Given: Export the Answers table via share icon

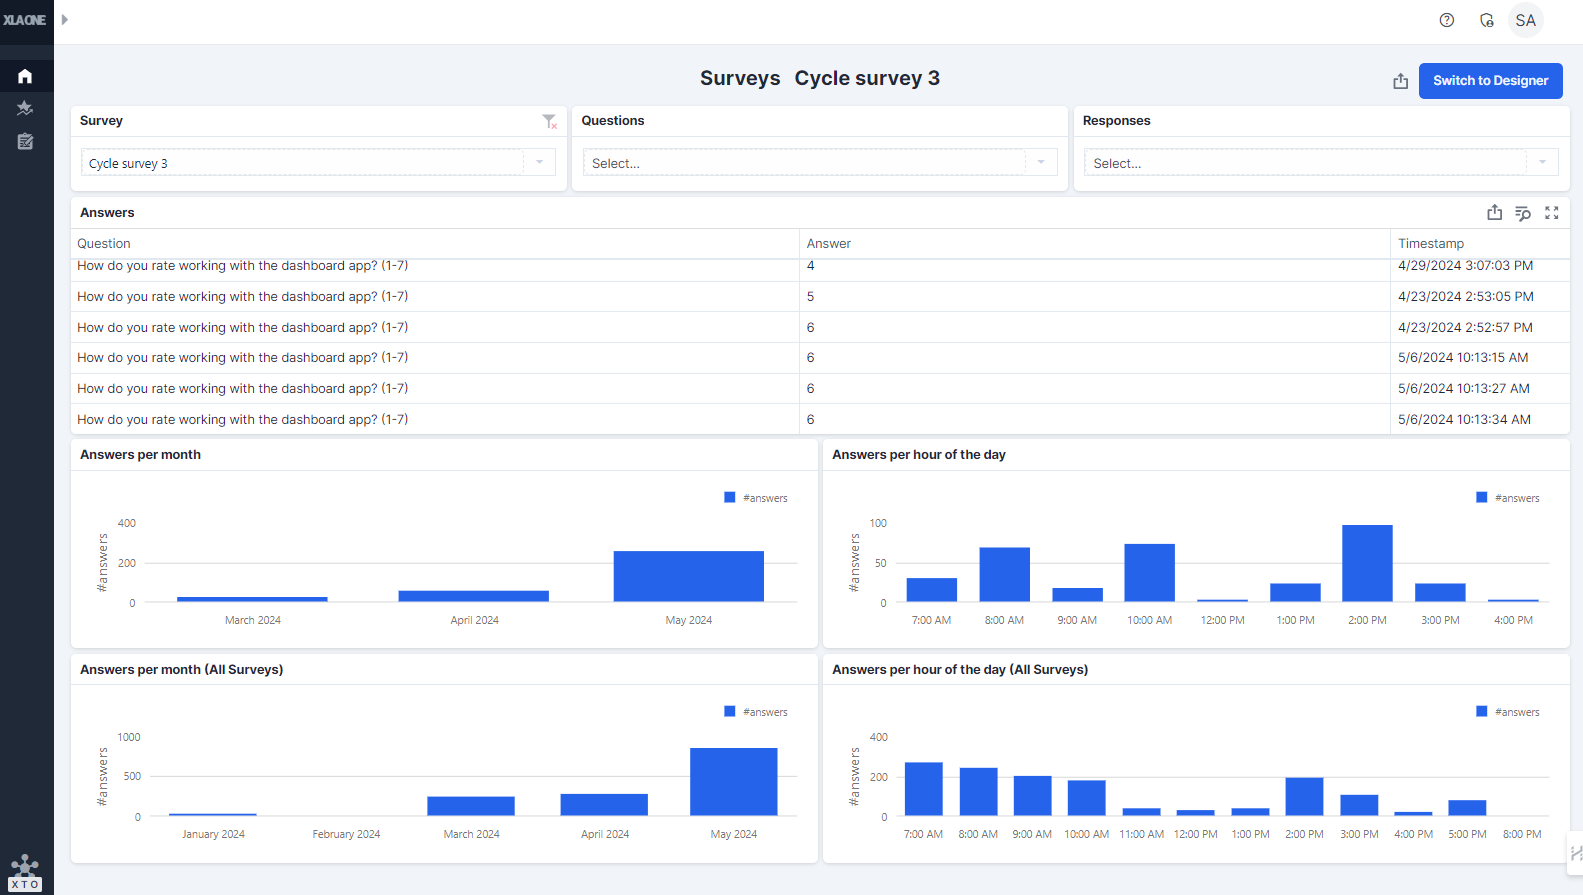Looking at the screenshot, I should pos(1494,213).
